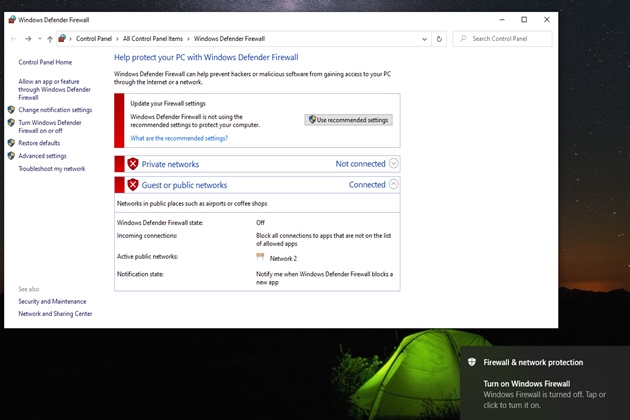
Task: Click Guest or public networks heading
Action: (x=184, y=185)
